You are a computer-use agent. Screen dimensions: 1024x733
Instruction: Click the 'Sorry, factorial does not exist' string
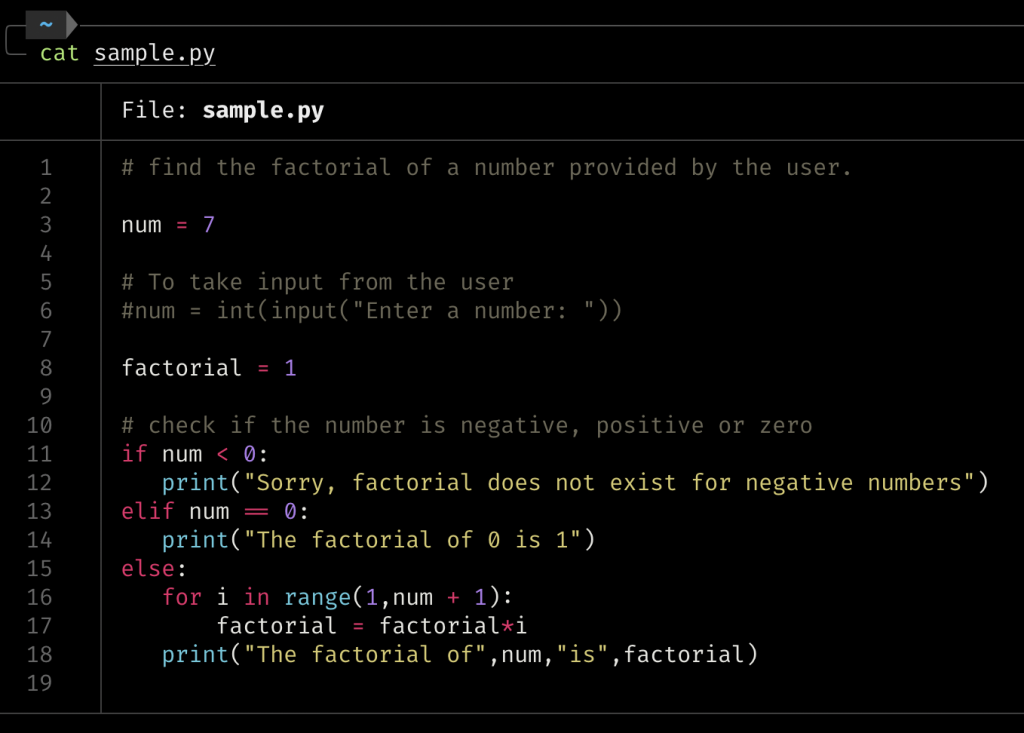coord(609,483)
